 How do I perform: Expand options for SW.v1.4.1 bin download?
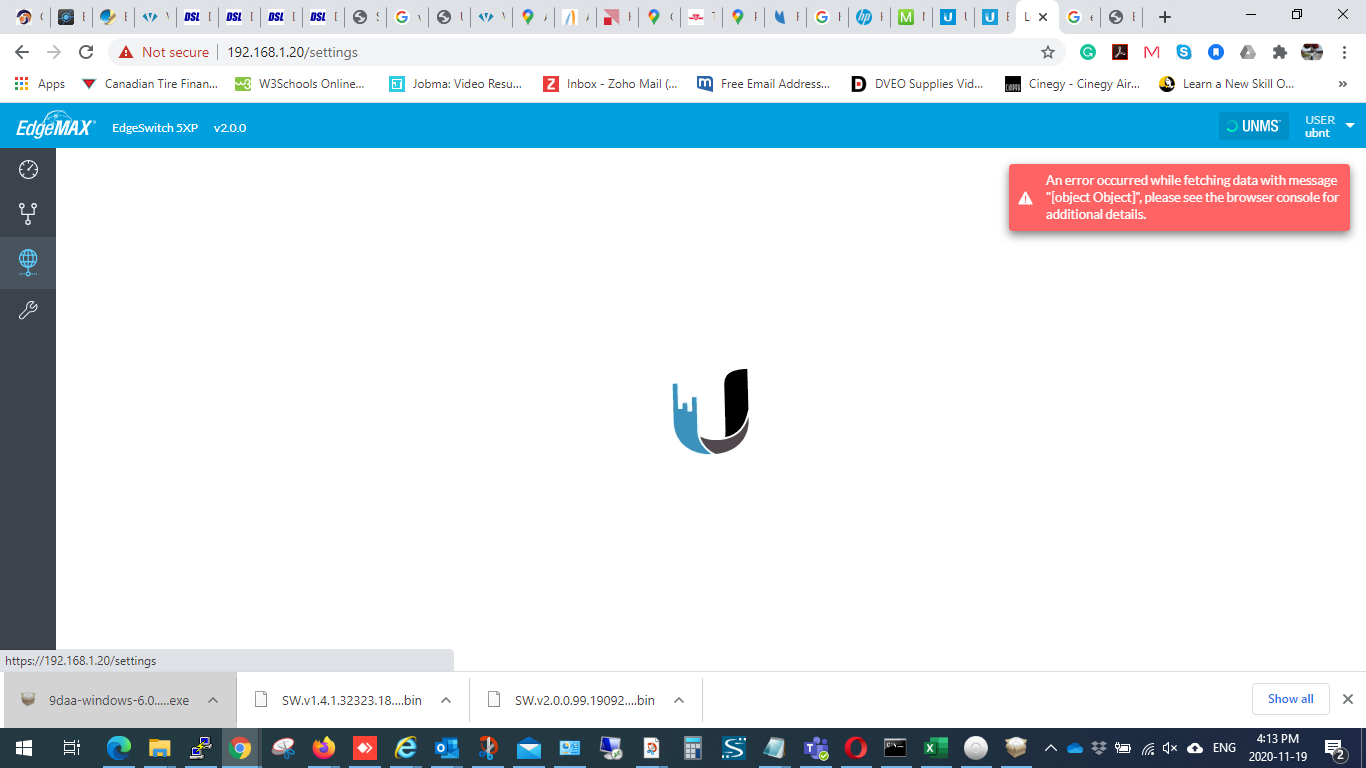(446, 700)
